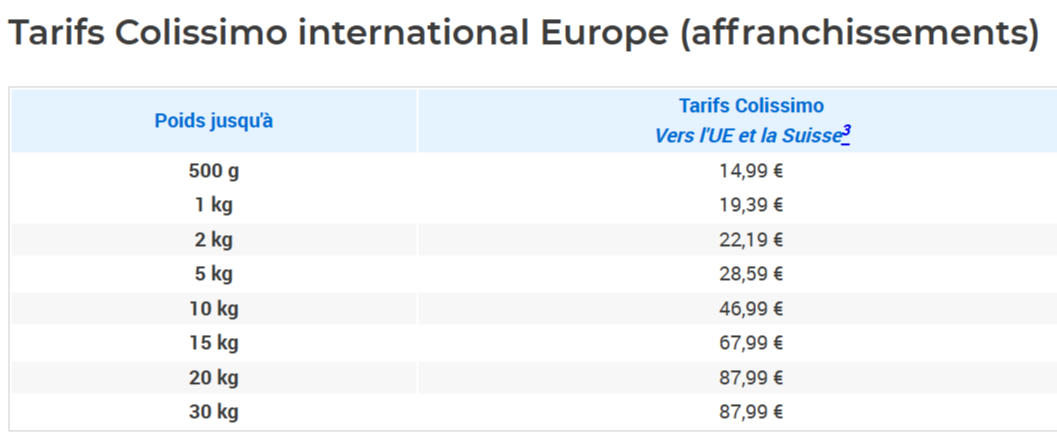The width and height of the screenshot is (1057, 446).
Task: Click the 1 kg weight cell
Action: [214, 205]
